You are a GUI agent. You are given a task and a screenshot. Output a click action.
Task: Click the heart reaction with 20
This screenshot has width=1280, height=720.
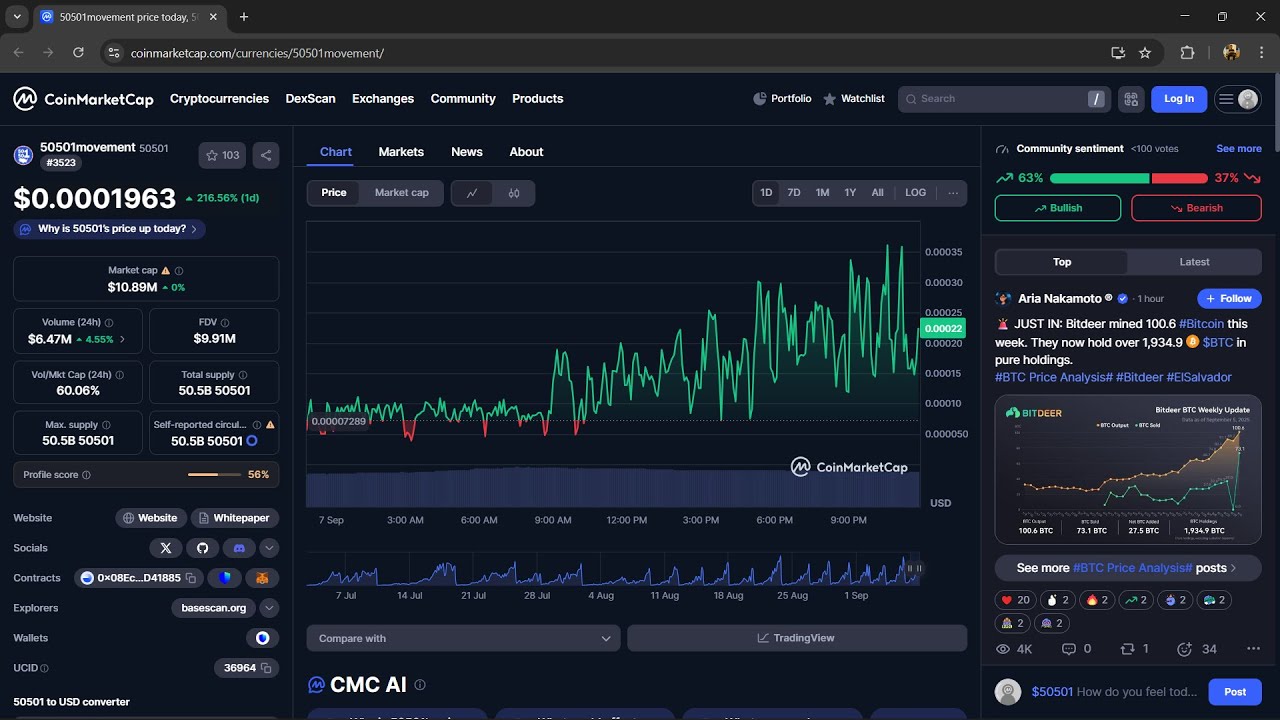click(x=1015, y=600)
